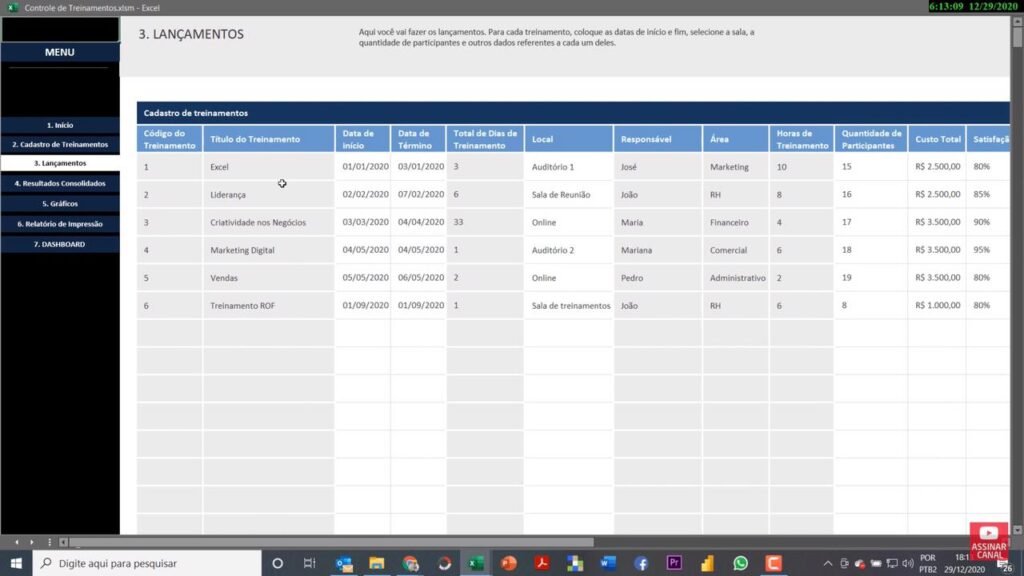Viewport: 1024px width, 576px height.
Task: Open 4. Resultados Consolidados page
Action: click(60, 184)
